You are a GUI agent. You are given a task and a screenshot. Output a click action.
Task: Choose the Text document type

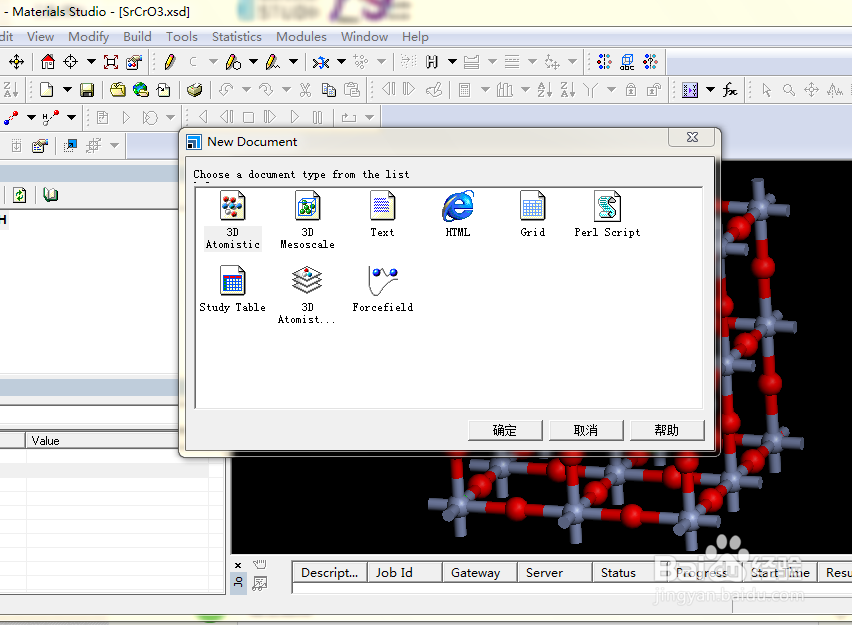pyautogui.click(x=383, y=214)
